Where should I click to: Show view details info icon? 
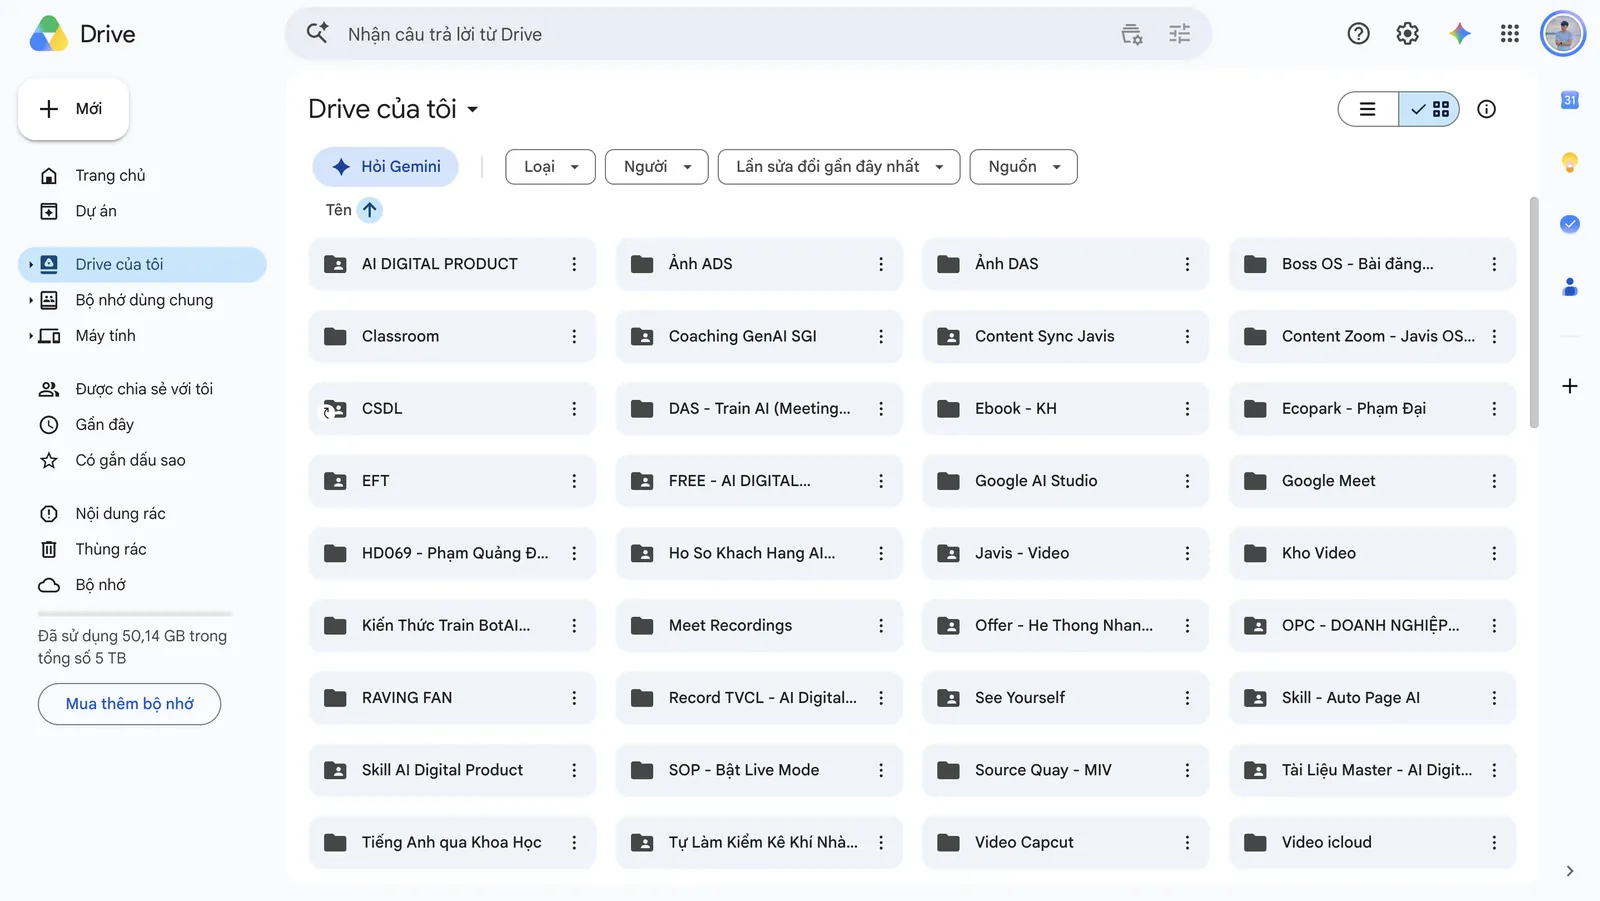pos(1487,109)
